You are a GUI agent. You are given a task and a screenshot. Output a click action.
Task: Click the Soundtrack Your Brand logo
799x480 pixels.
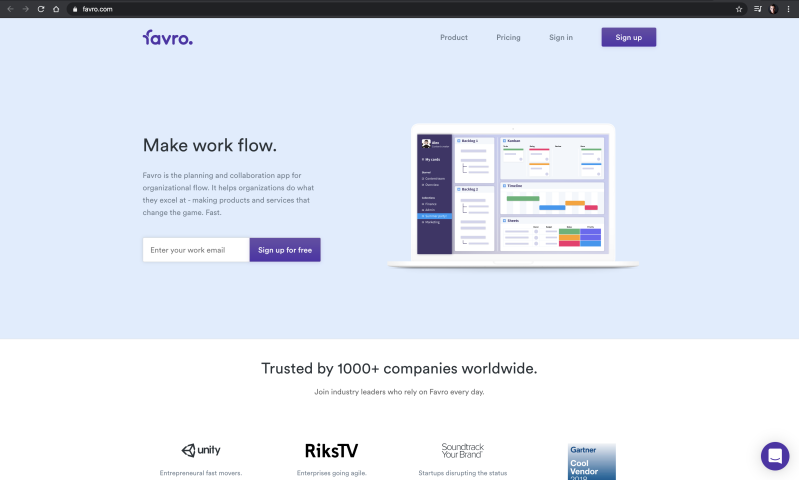pos(463,450)
